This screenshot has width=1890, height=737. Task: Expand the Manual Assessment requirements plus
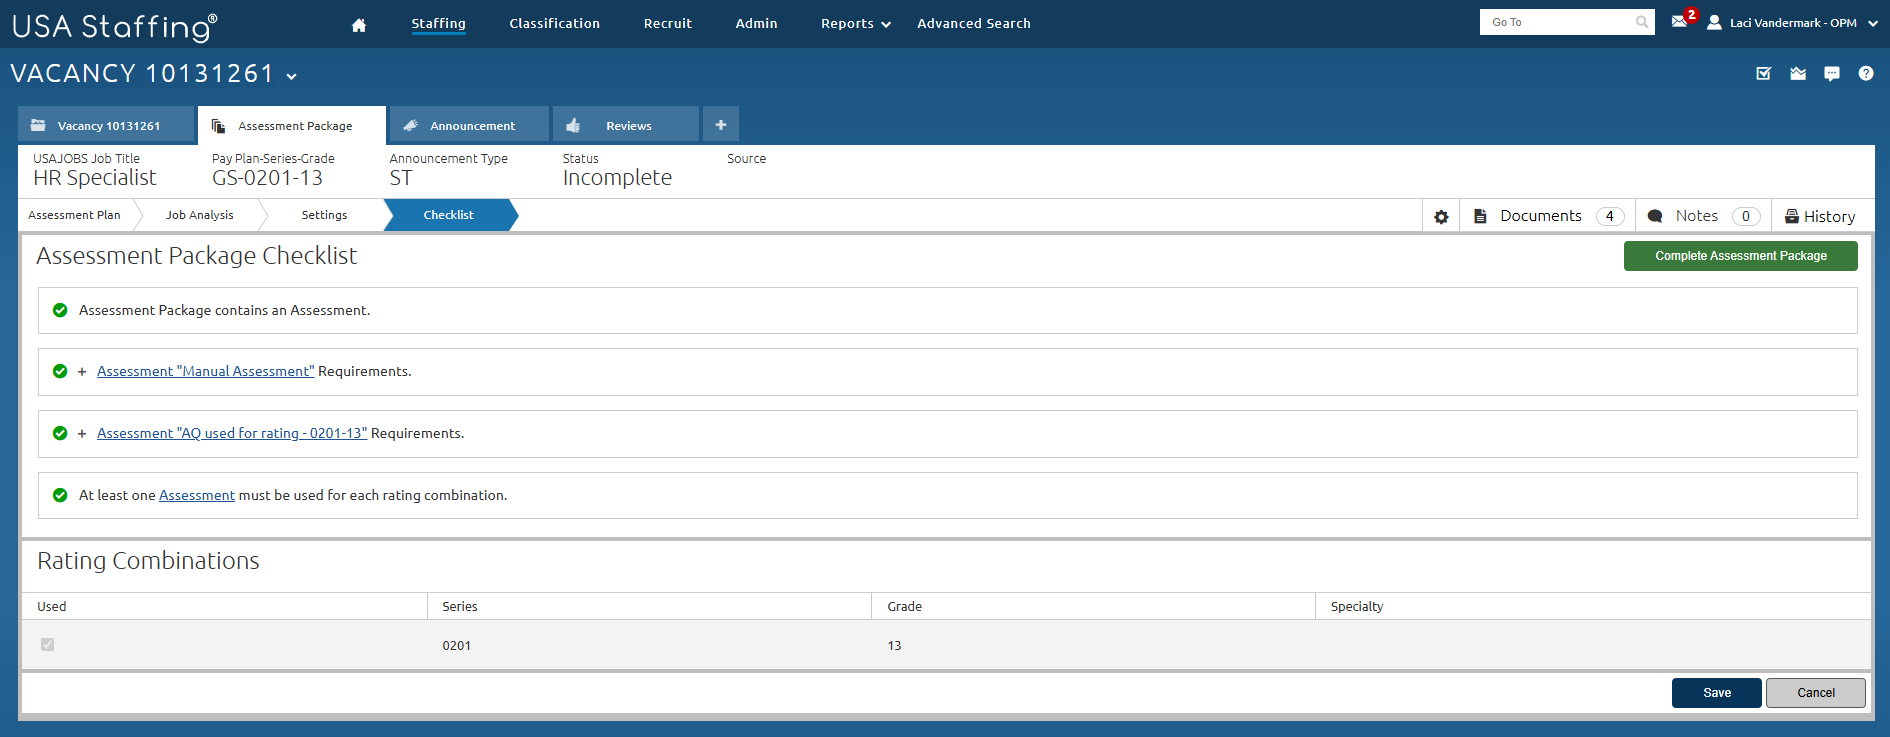click(x=82, y=371)
